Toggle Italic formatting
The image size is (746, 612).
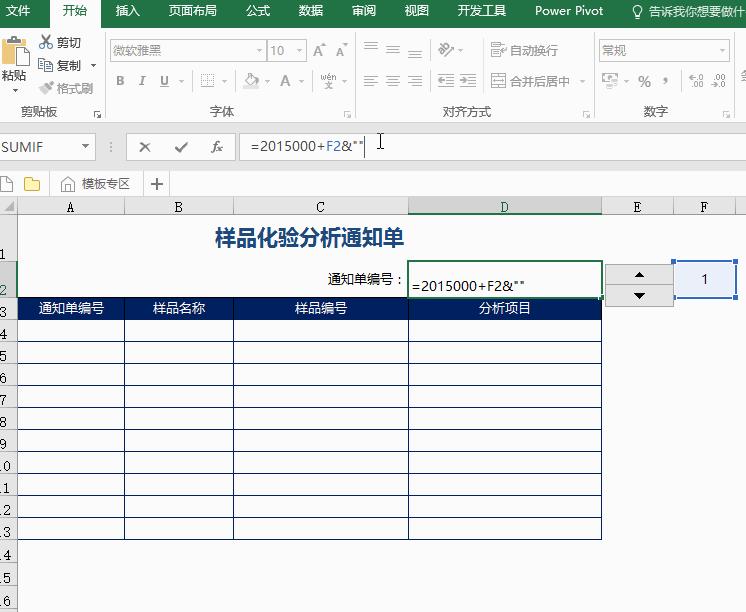pos(142,81)
